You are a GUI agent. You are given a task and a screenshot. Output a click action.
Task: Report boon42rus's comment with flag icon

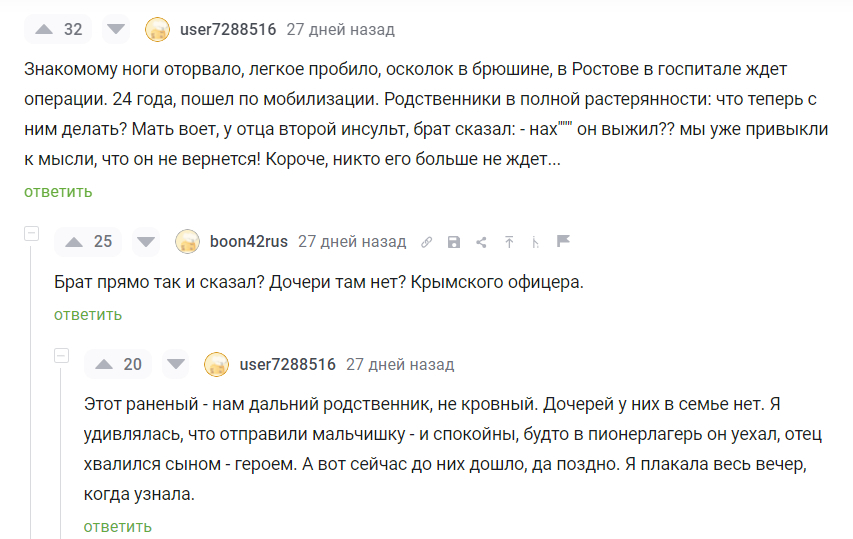(x=563, y=242)
